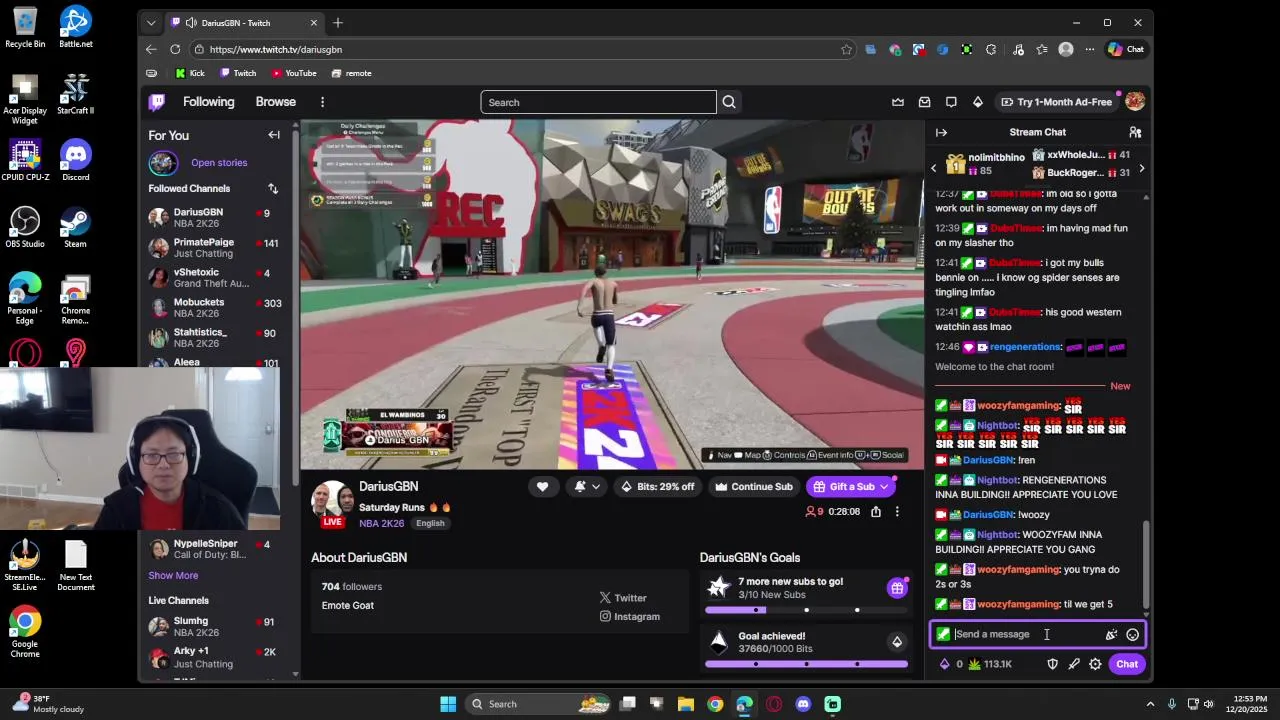Open the Twitch notifications inbox icon

coord(924,102)
